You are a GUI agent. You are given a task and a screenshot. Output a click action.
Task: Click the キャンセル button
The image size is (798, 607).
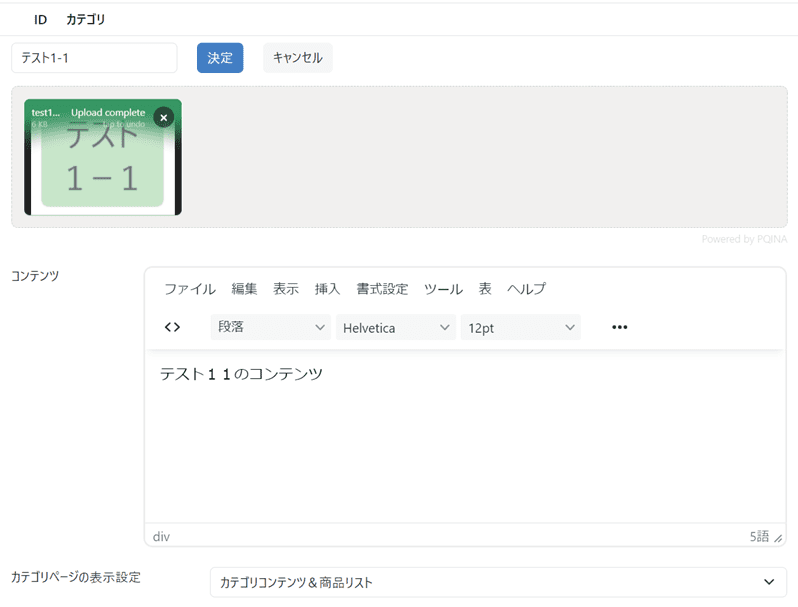tap(298, 57)
